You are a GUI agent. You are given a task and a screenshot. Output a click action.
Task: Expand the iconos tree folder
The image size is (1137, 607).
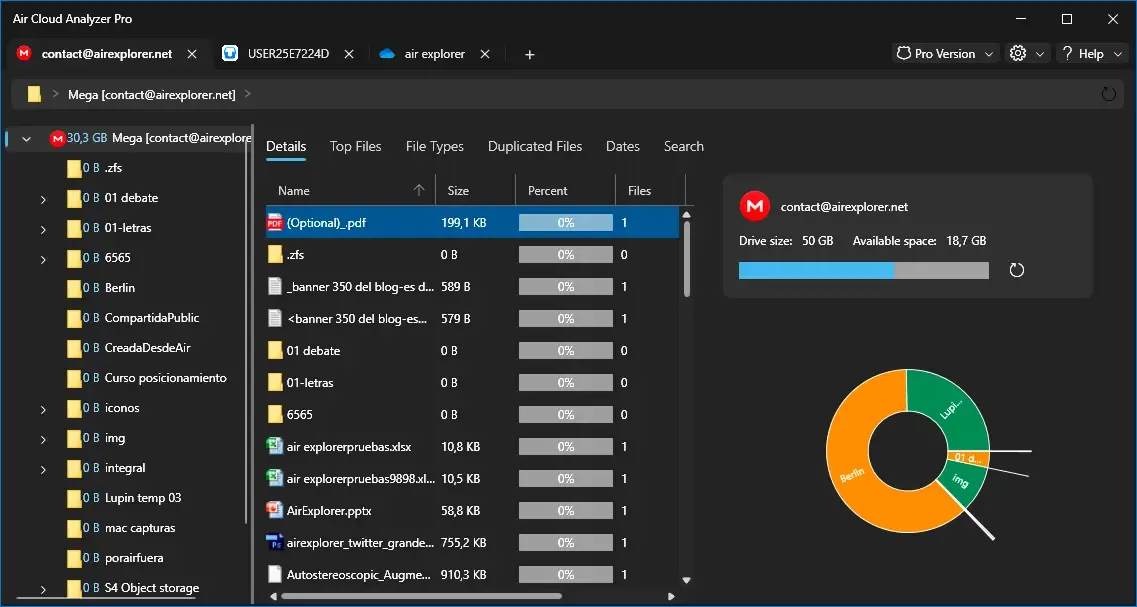click(x=44, y=409)
